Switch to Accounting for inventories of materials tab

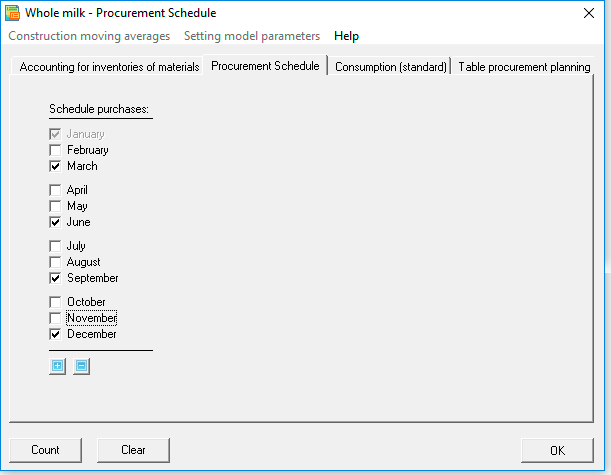[109, 67]
